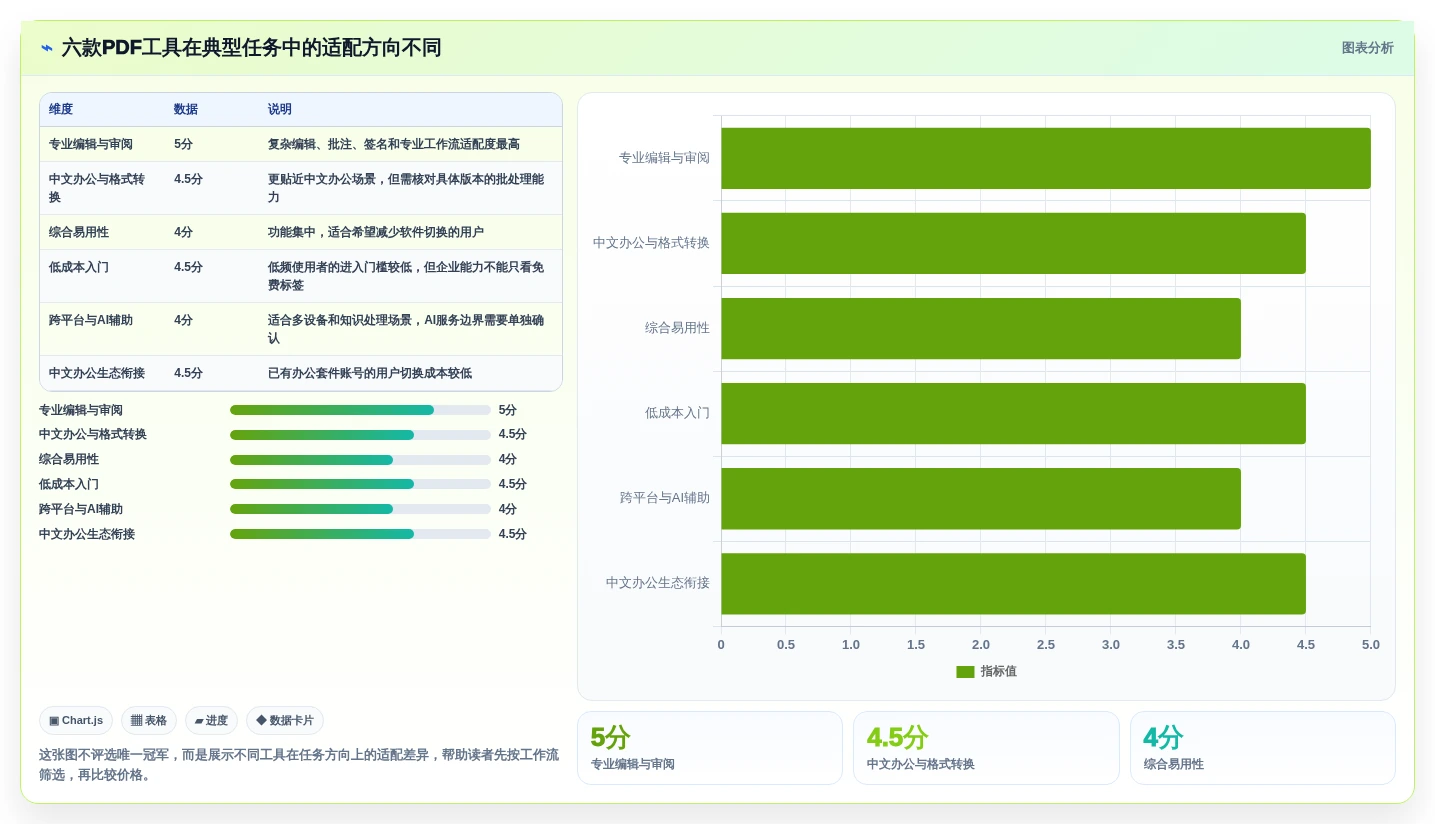The width and height of the screenshot is (1435, 824).
Task: Click the 中文办公与格式转换 chart axis label
Action: (651, 243)
